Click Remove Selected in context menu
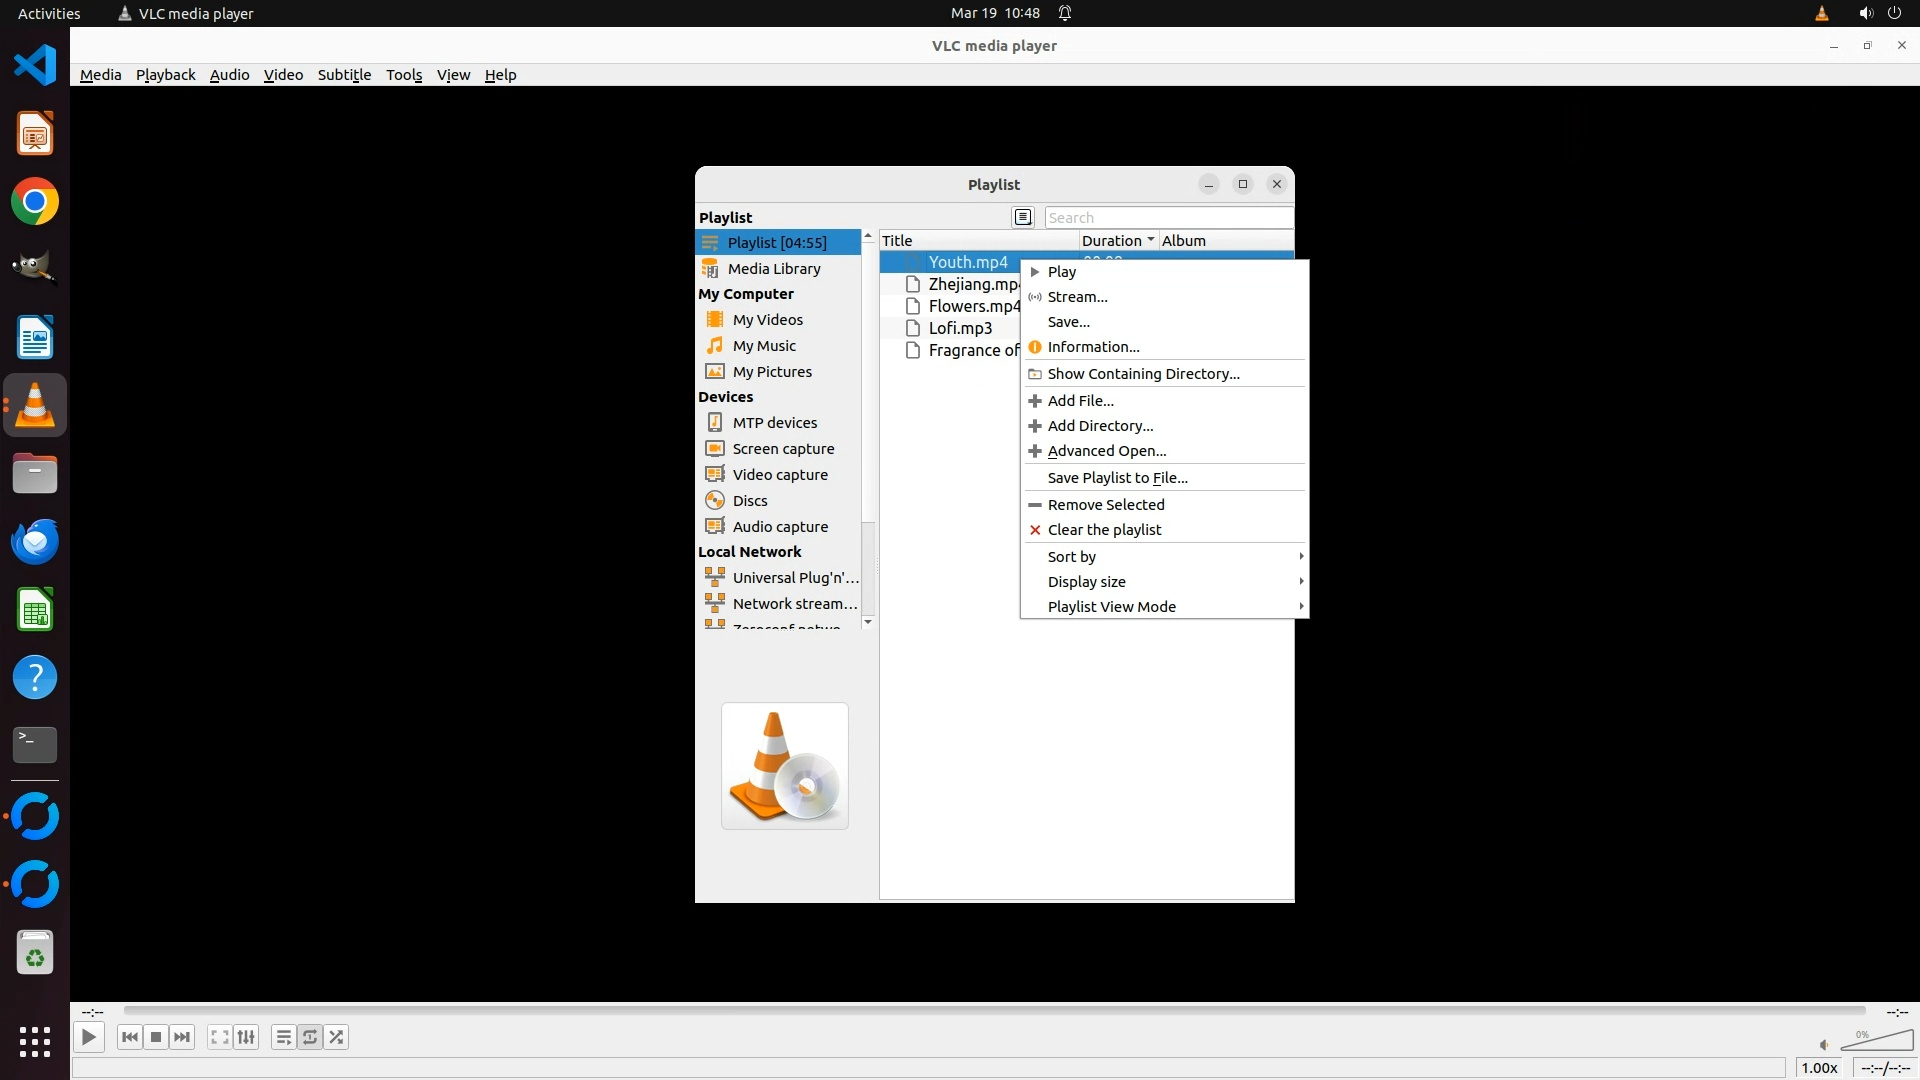1920x1080 pixels. [x=1105, y=505]
